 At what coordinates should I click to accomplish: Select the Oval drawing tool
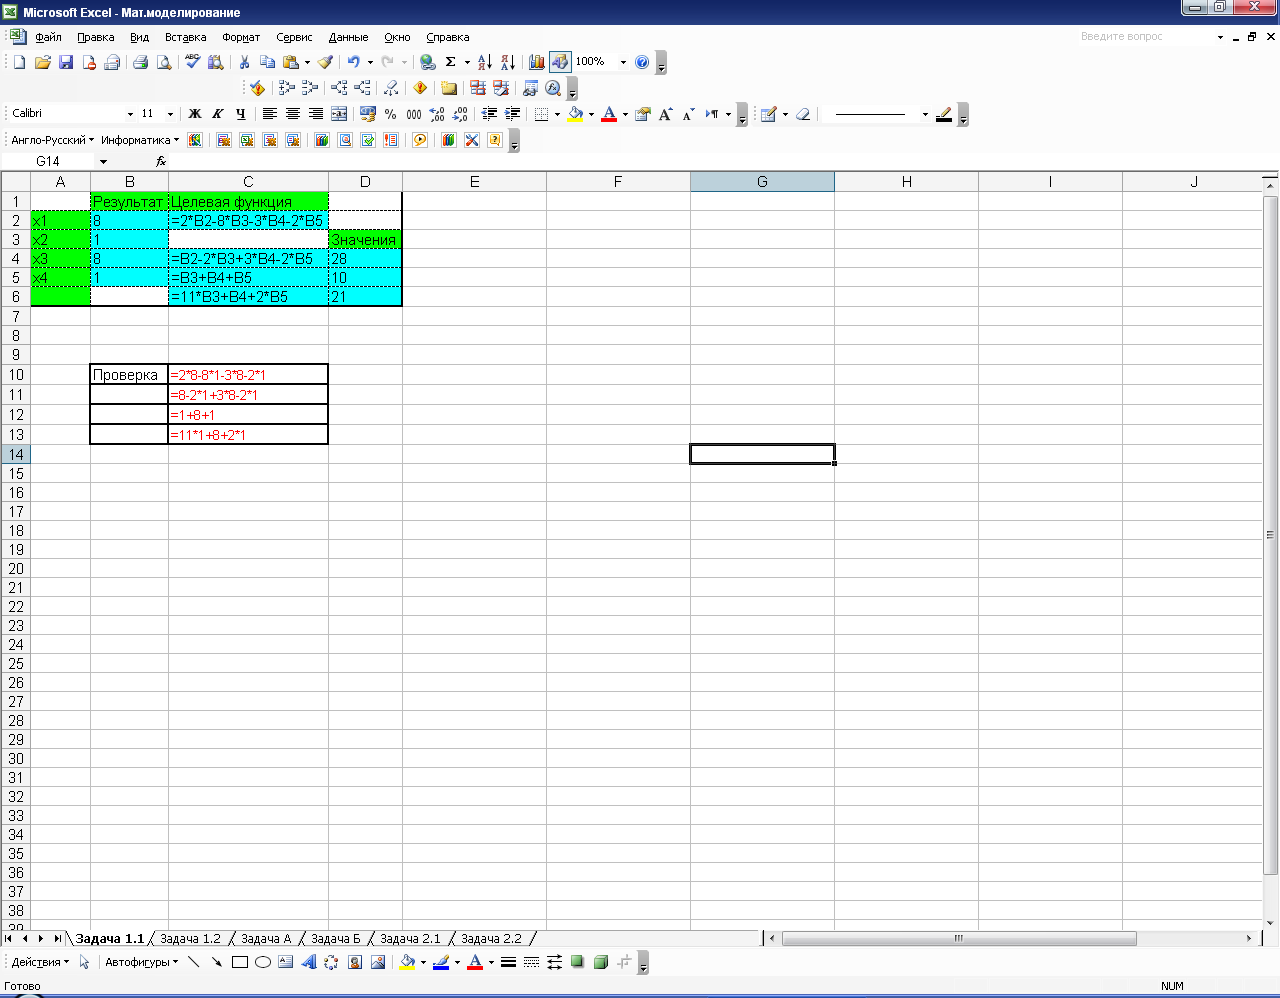263,962
